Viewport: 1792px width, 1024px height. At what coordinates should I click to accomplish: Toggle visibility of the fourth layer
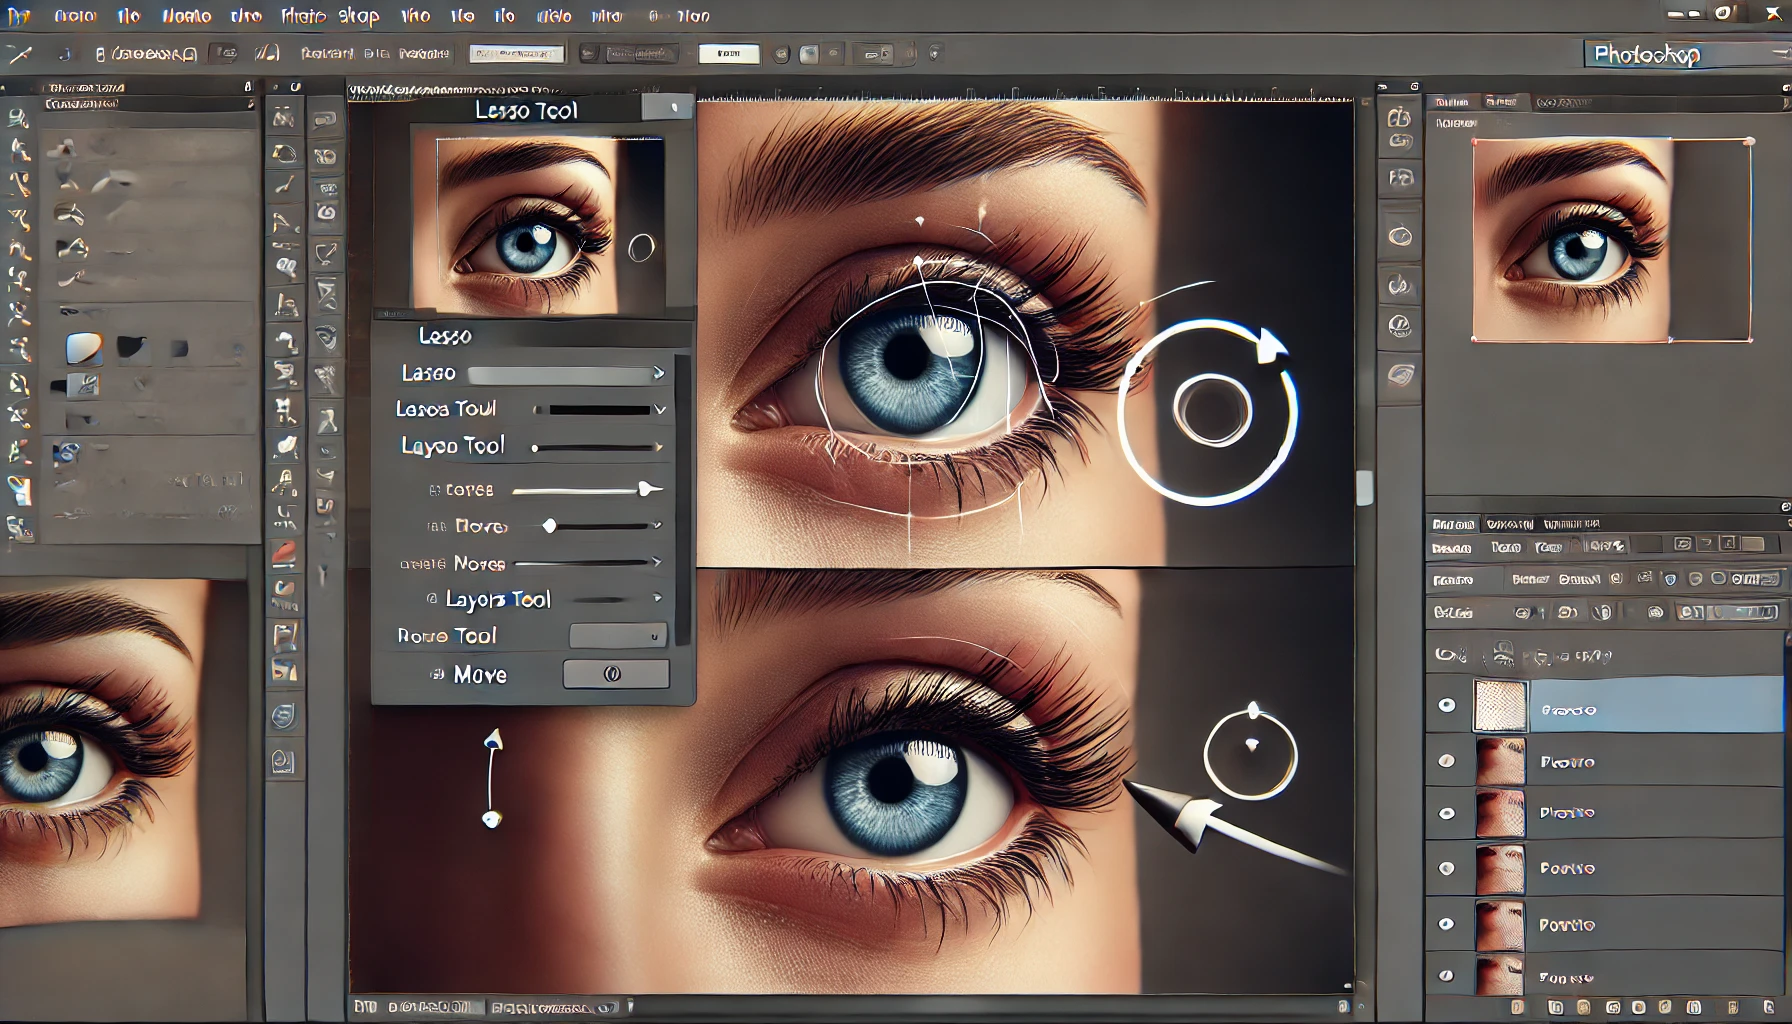click(1447, 868)
